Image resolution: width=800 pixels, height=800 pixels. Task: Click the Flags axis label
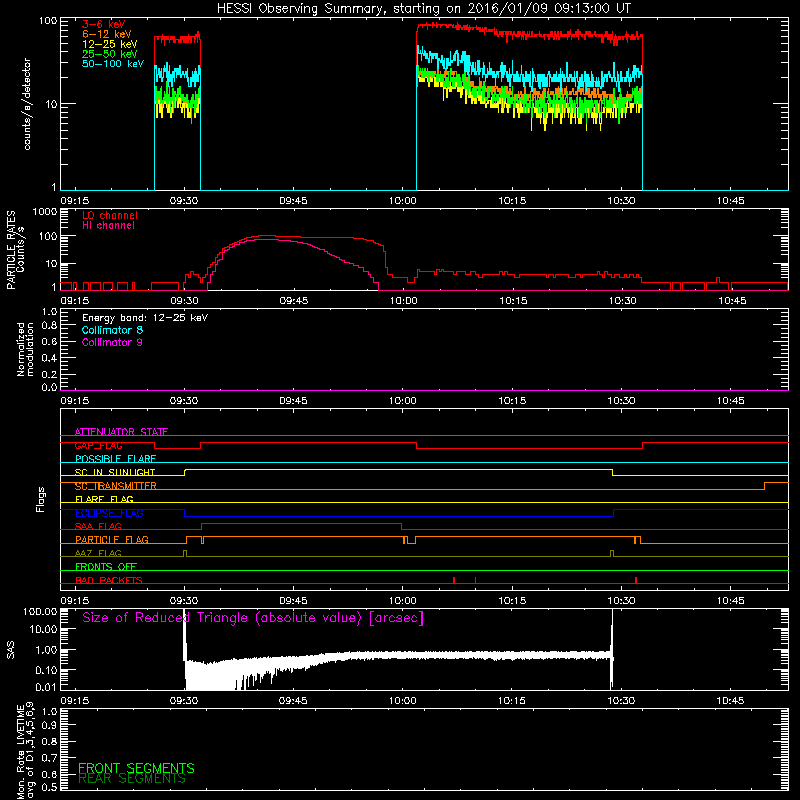[x=41, y=499]
